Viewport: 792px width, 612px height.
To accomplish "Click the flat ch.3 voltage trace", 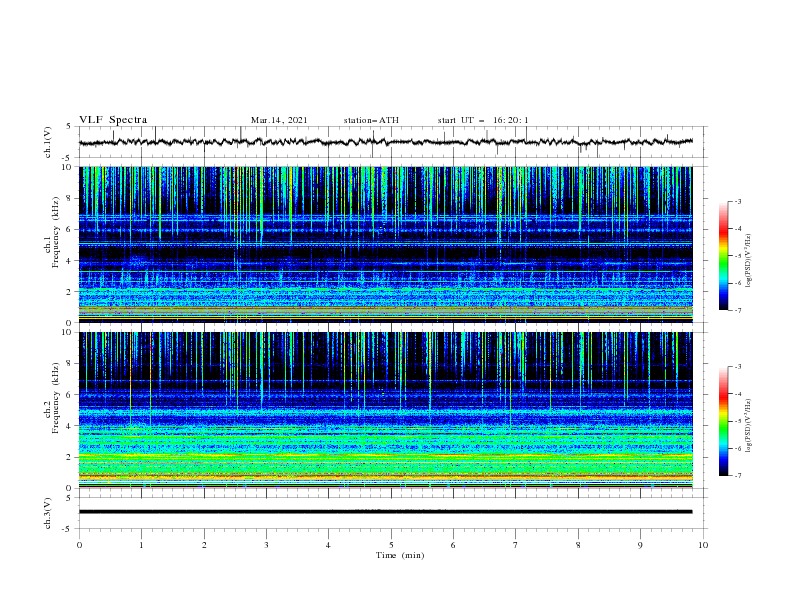I will click(x=385, y=512).
